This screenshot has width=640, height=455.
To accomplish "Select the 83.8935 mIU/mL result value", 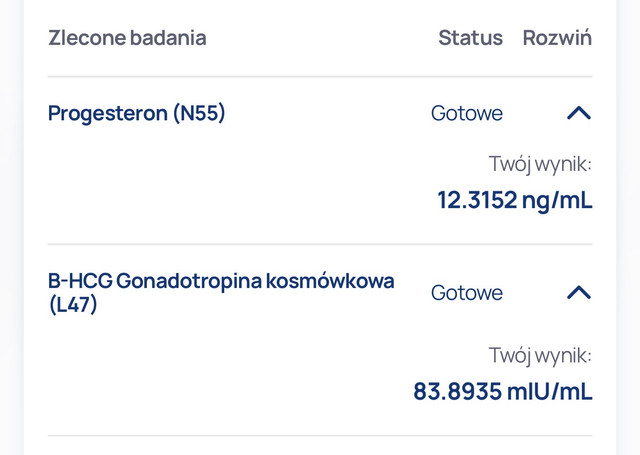I will coord(503,391).
